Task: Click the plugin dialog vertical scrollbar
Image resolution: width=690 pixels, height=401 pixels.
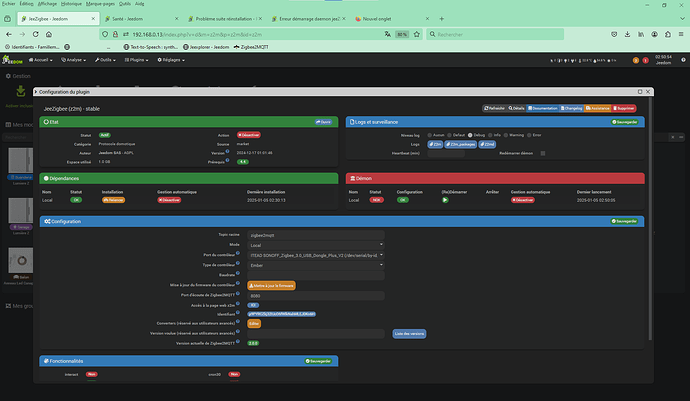Action: click(650, 219)
